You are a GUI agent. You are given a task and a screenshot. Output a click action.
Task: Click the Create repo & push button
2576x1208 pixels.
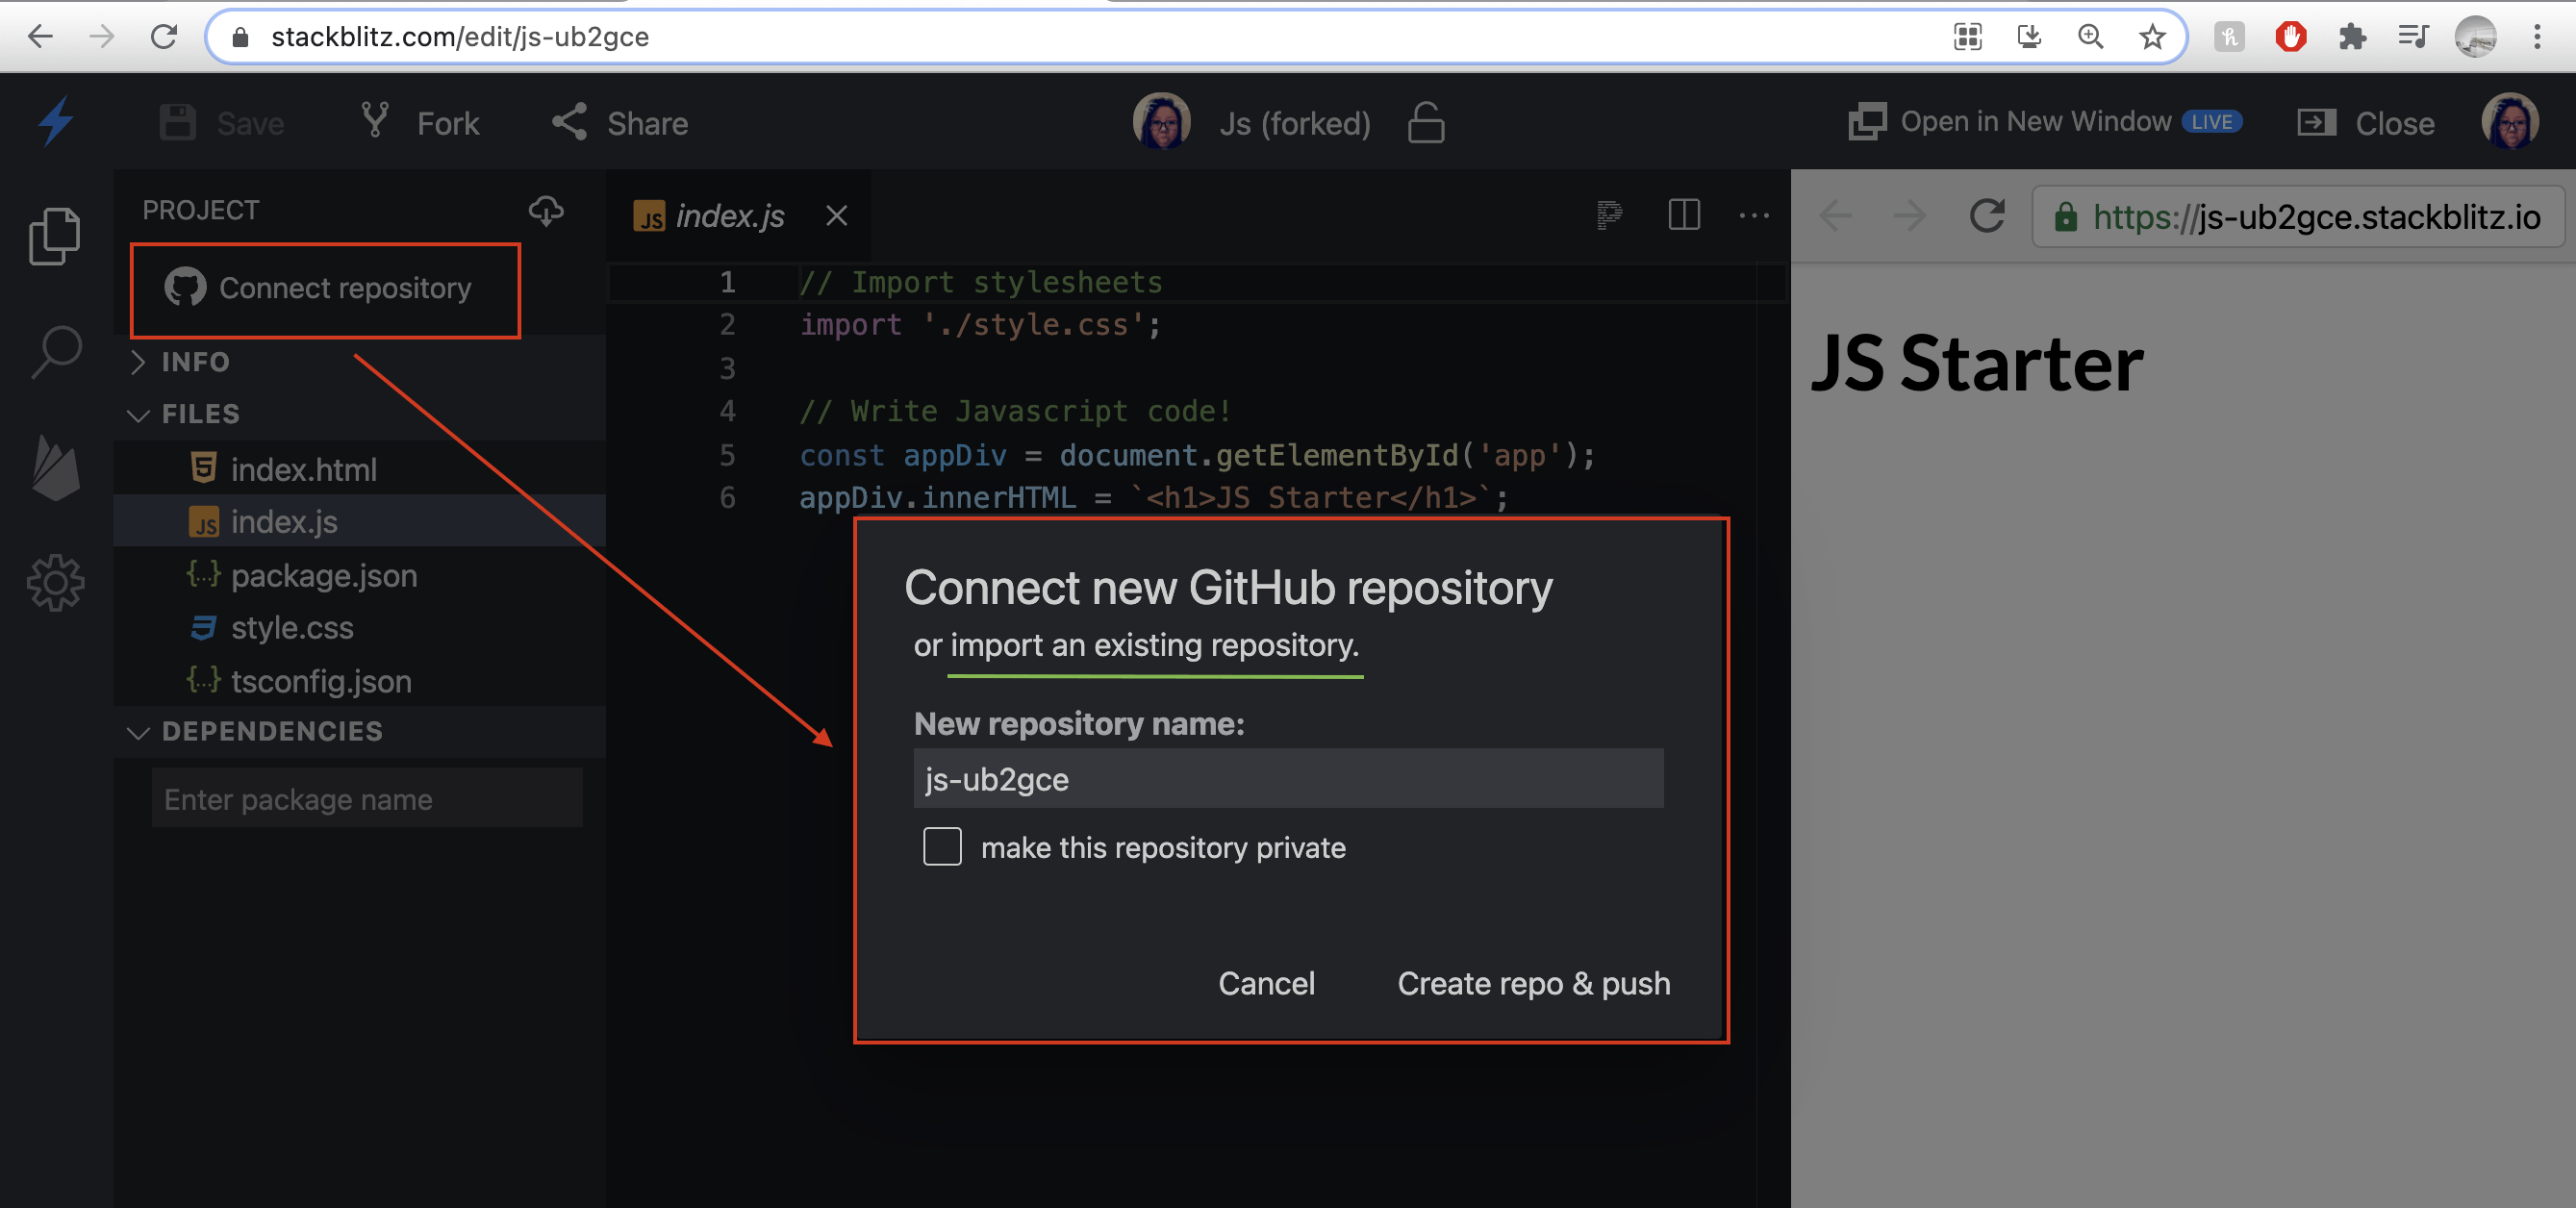click(1533, 983)
